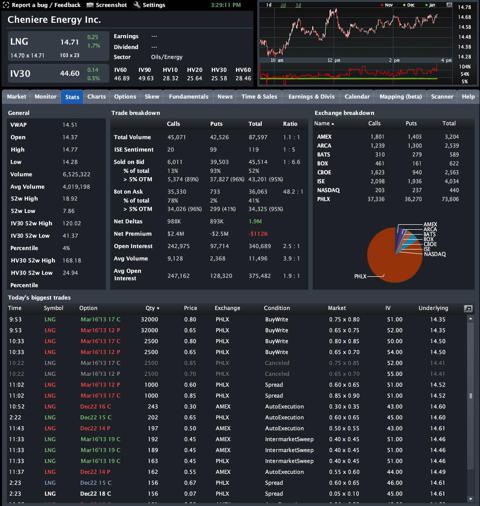480x506 pixels.
Task: Click the camera icon next to Screenshot
Action: coord(90,5)
